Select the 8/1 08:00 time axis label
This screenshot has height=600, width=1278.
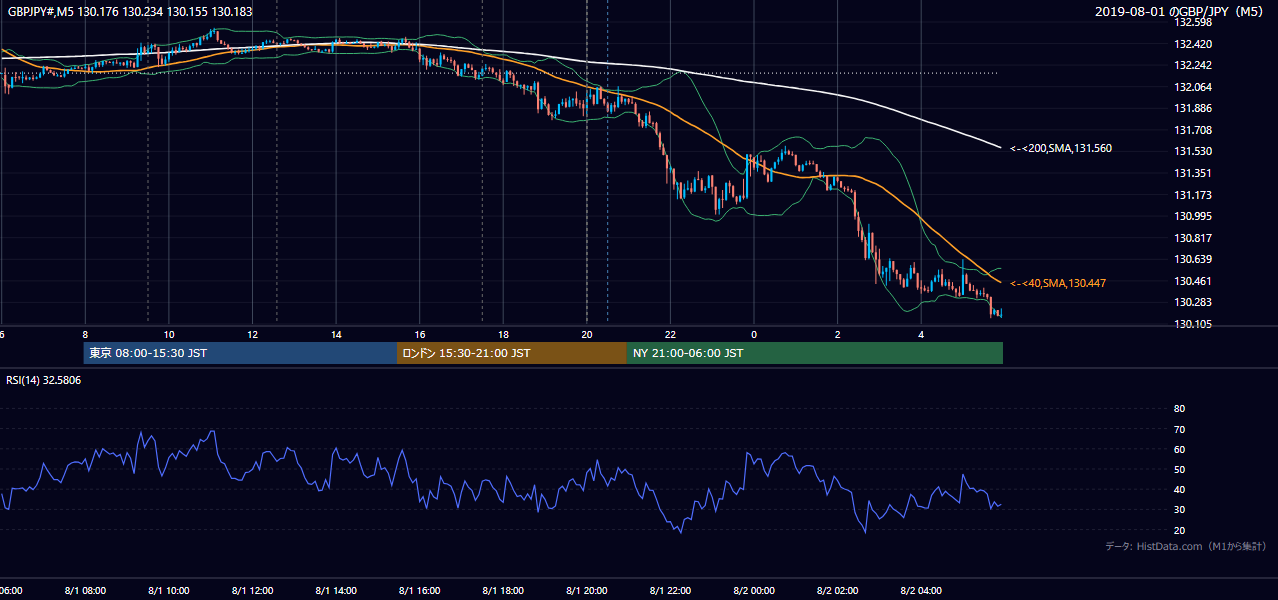(x=85, y=591)
